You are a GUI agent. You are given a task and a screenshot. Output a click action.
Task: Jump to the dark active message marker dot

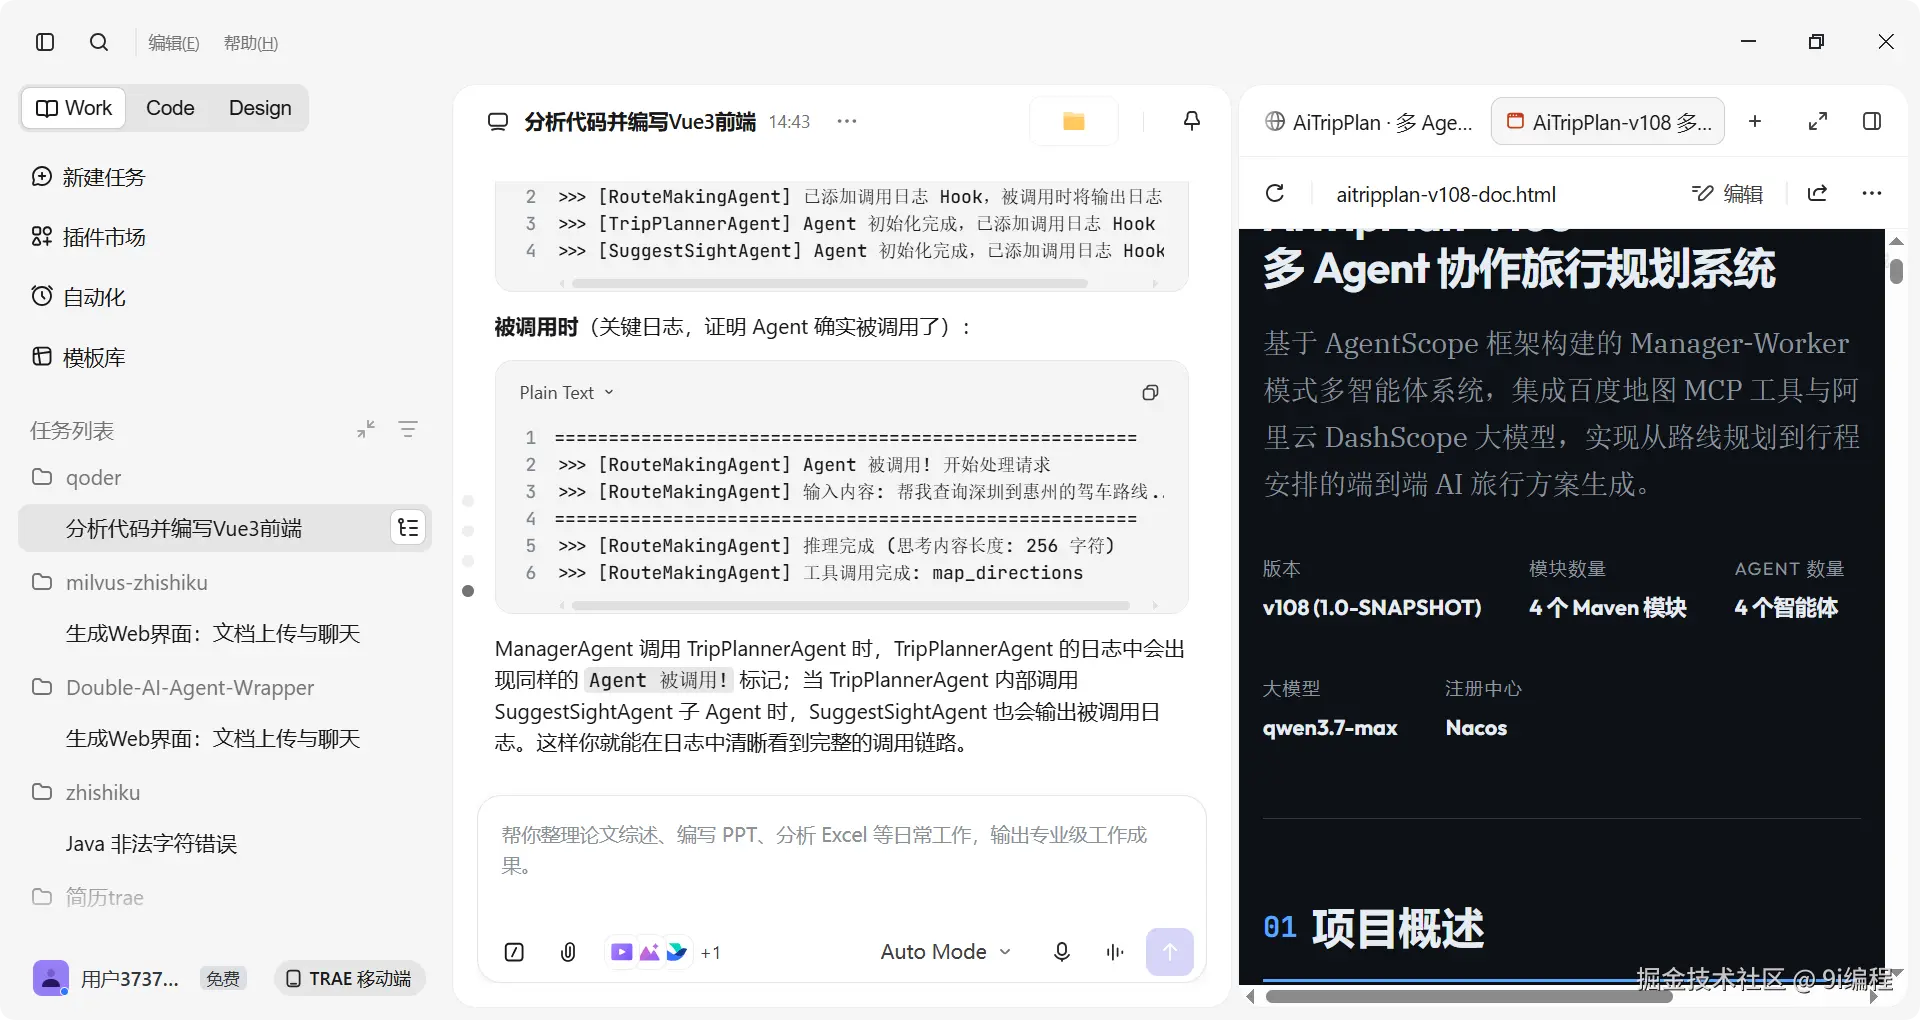[x=468, y=591]
